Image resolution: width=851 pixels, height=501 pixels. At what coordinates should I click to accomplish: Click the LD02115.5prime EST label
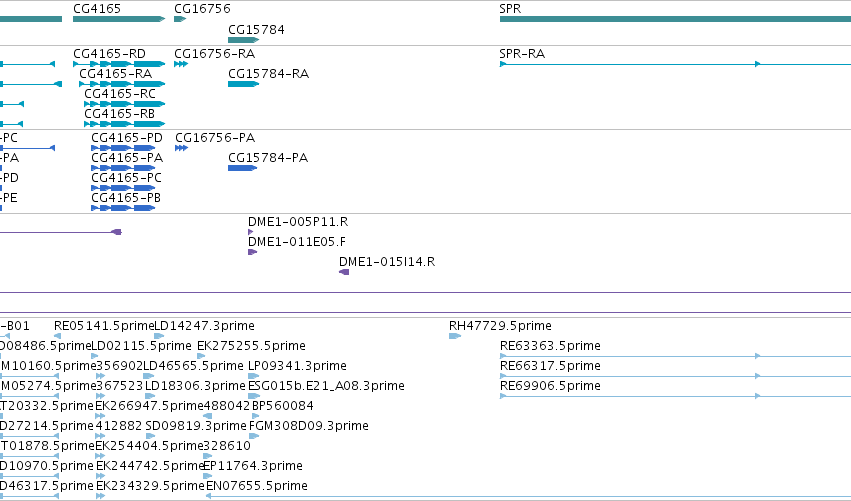point(142,346)
